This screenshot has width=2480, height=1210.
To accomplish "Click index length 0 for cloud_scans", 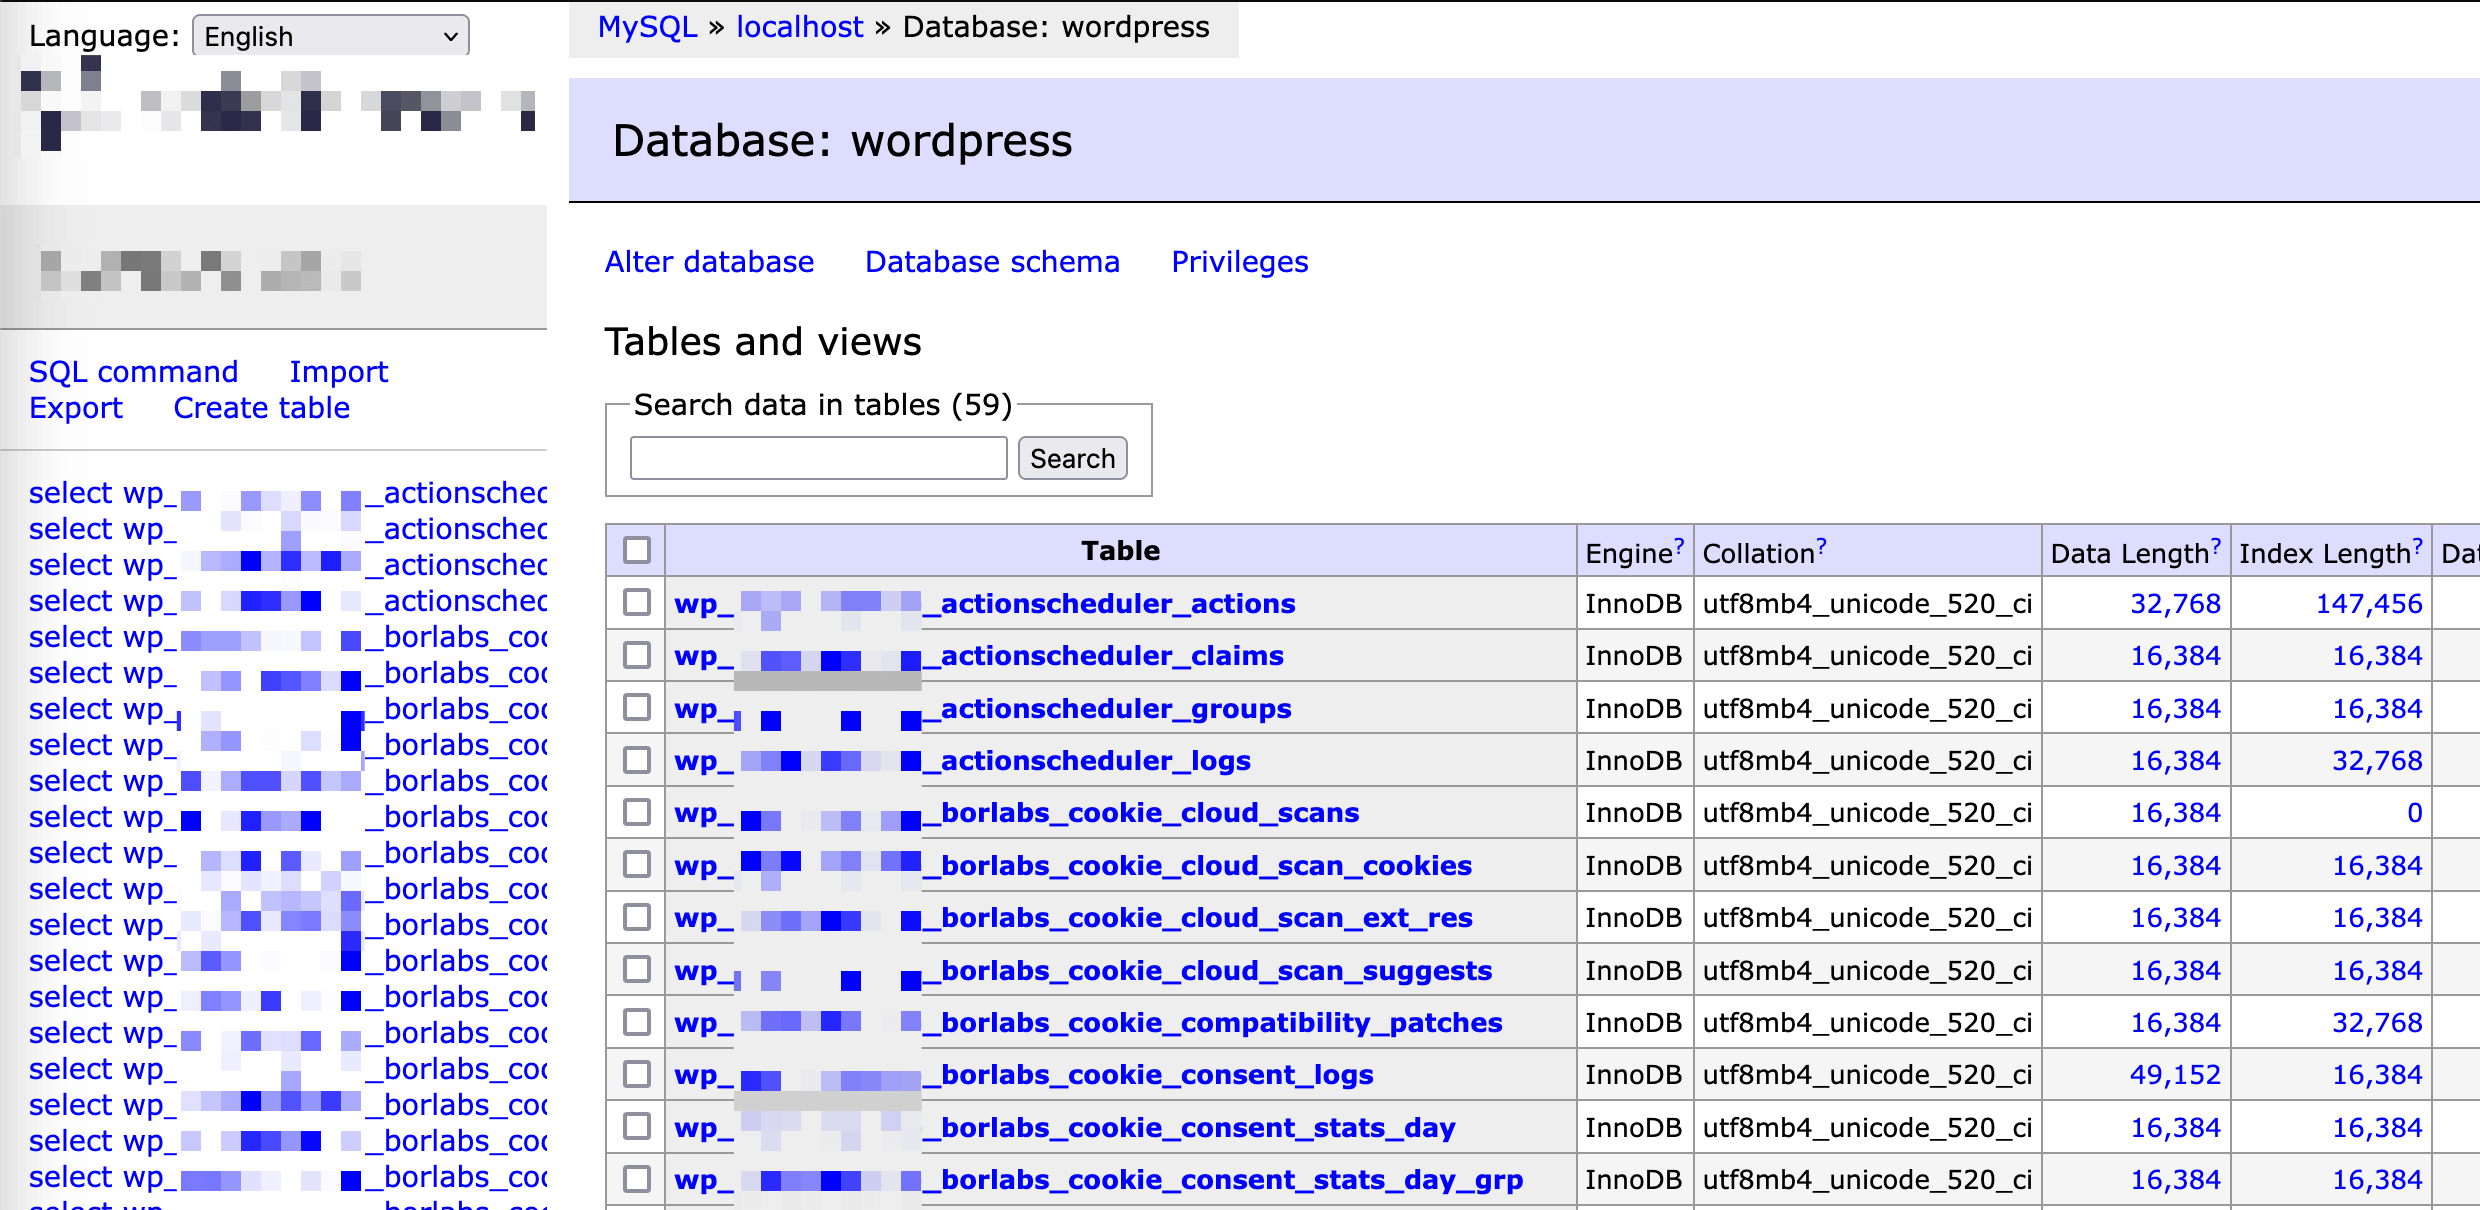I will coord(2414,813).
